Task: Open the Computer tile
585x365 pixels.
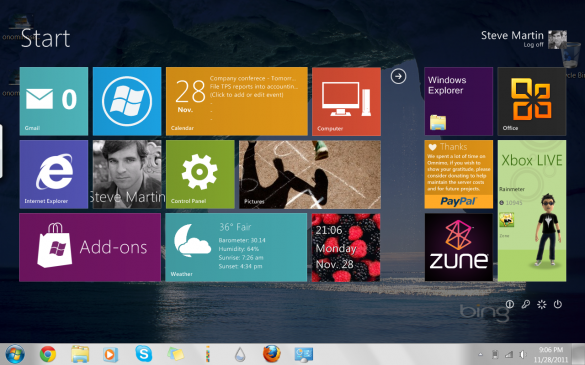Action: pos(346,101)
